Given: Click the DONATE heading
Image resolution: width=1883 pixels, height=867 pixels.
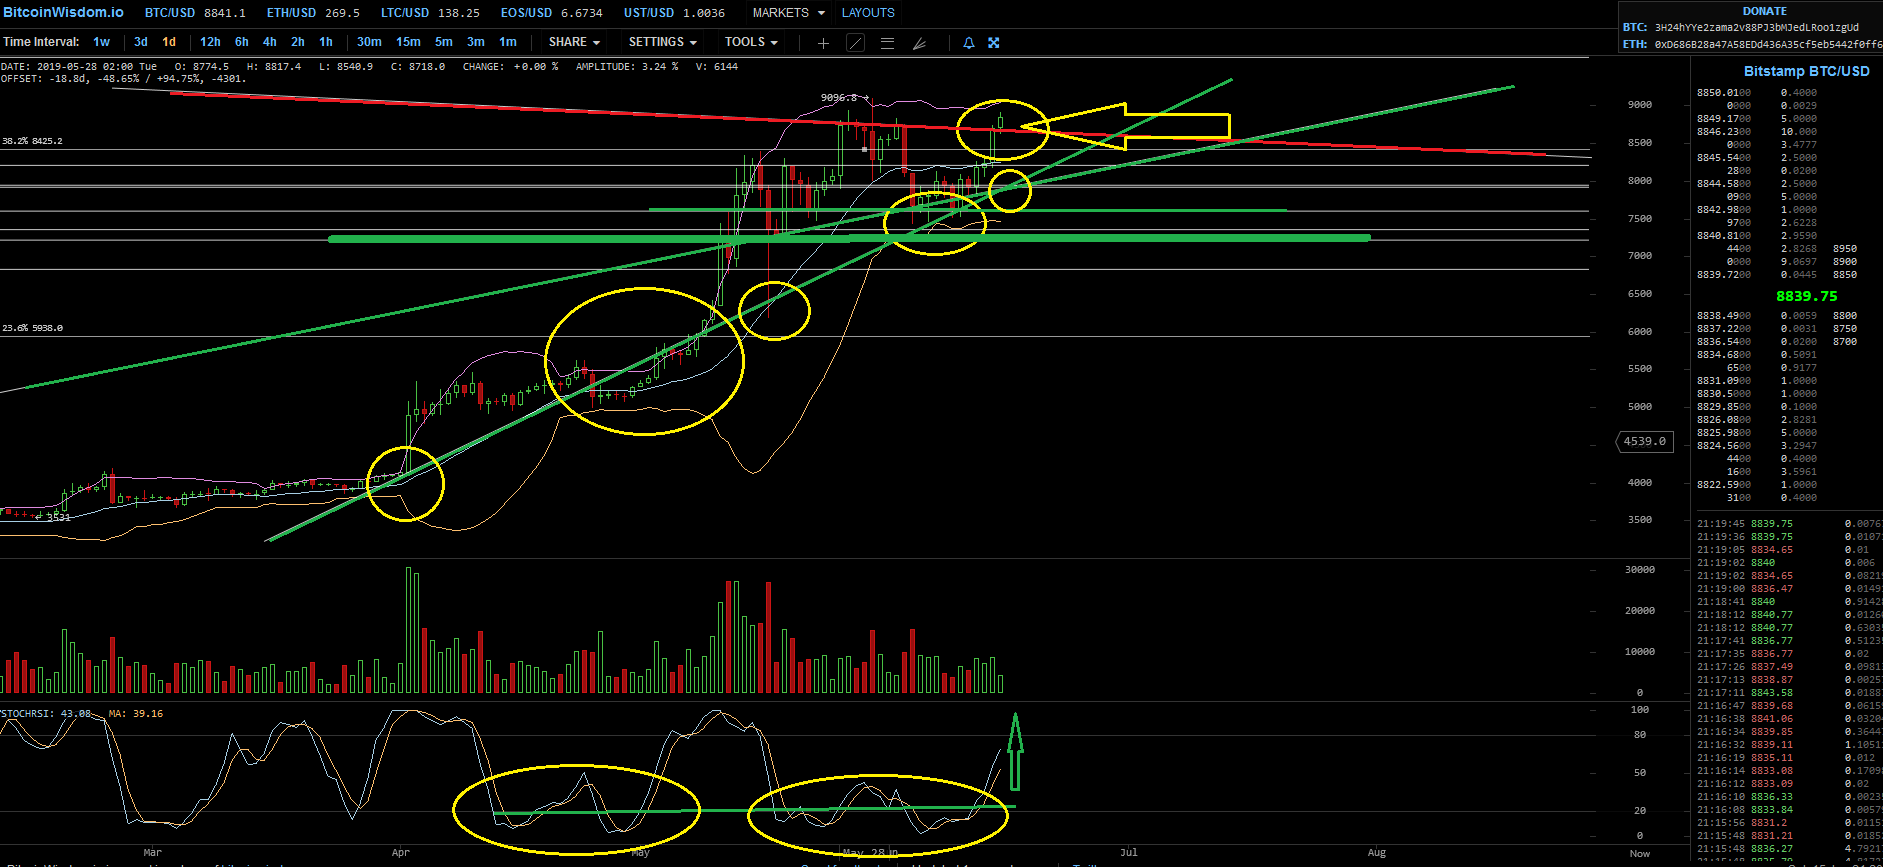Looking at the screenshot, I should pos(1764,11).
